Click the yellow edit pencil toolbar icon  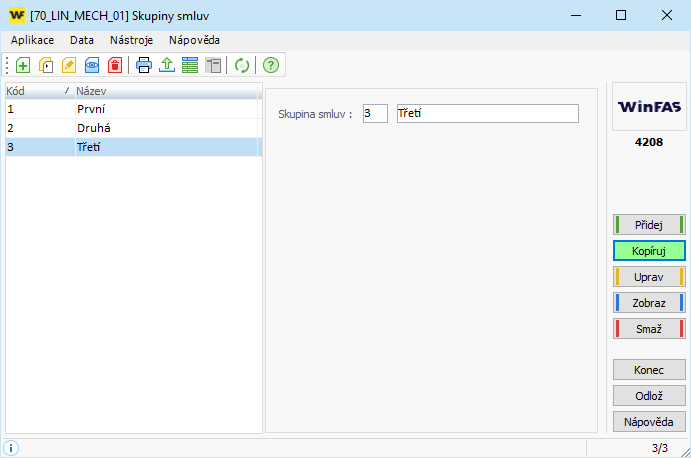(69, 65)
